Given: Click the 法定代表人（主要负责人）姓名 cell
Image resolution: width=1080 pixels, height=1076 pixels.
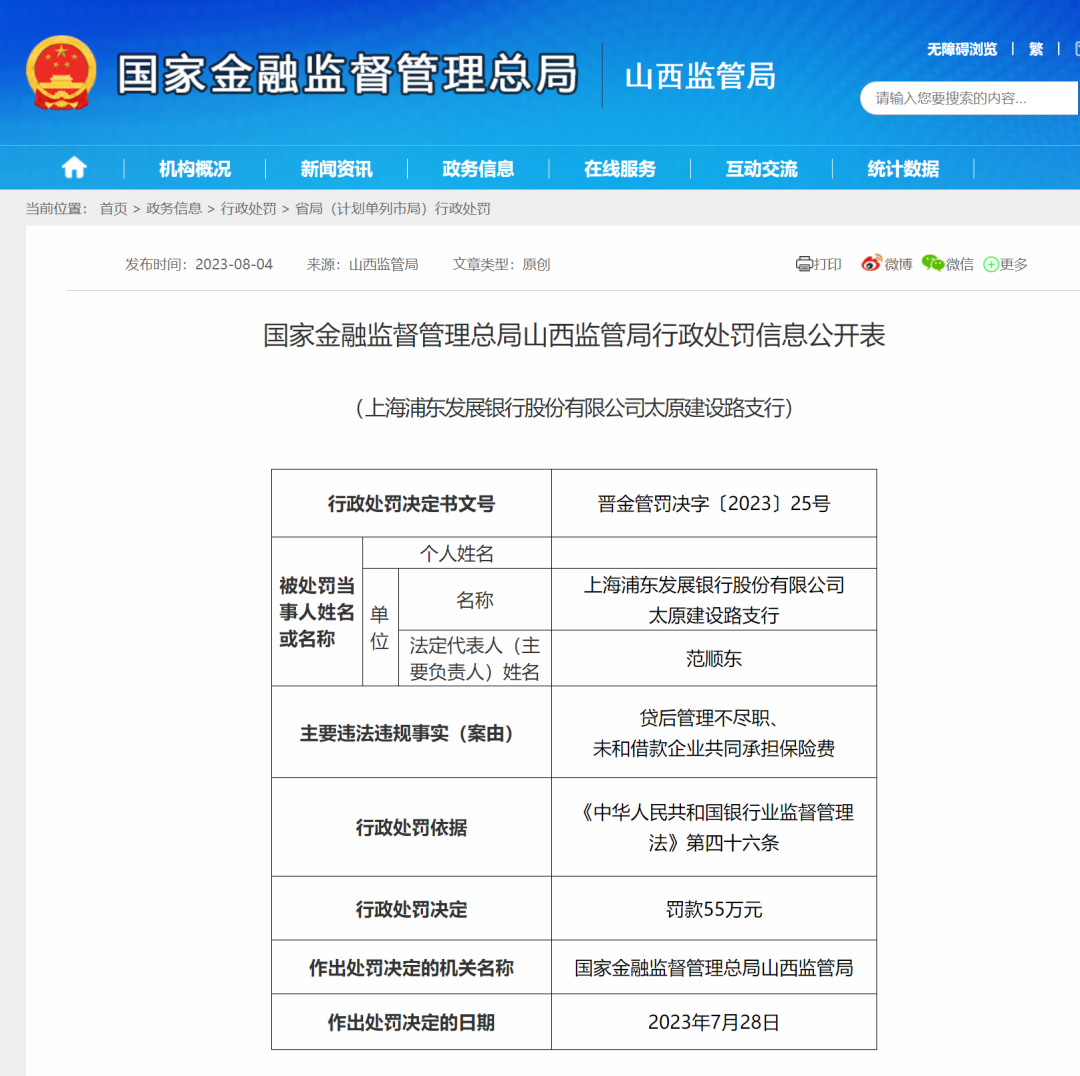Looking at the screenshot, I should point(475,659).
